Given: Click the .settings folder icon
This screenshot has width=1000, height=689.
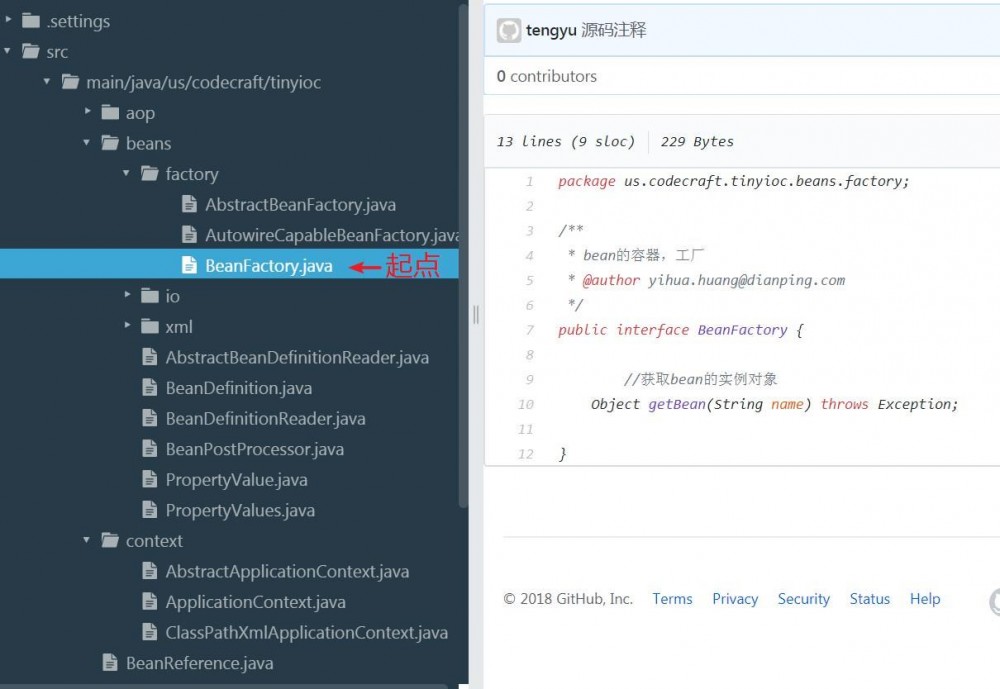Looking at the screenshot, I should [x=31, y=20].
